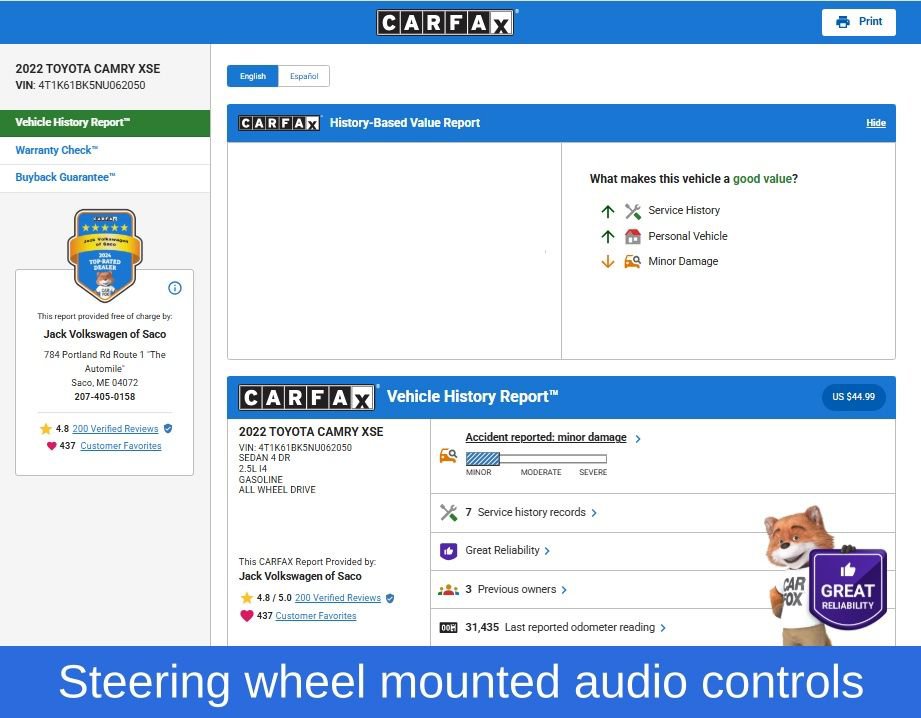Viewport: 921px width, 718px height.
Task: Switch language to Español
Action: (304, 76)
